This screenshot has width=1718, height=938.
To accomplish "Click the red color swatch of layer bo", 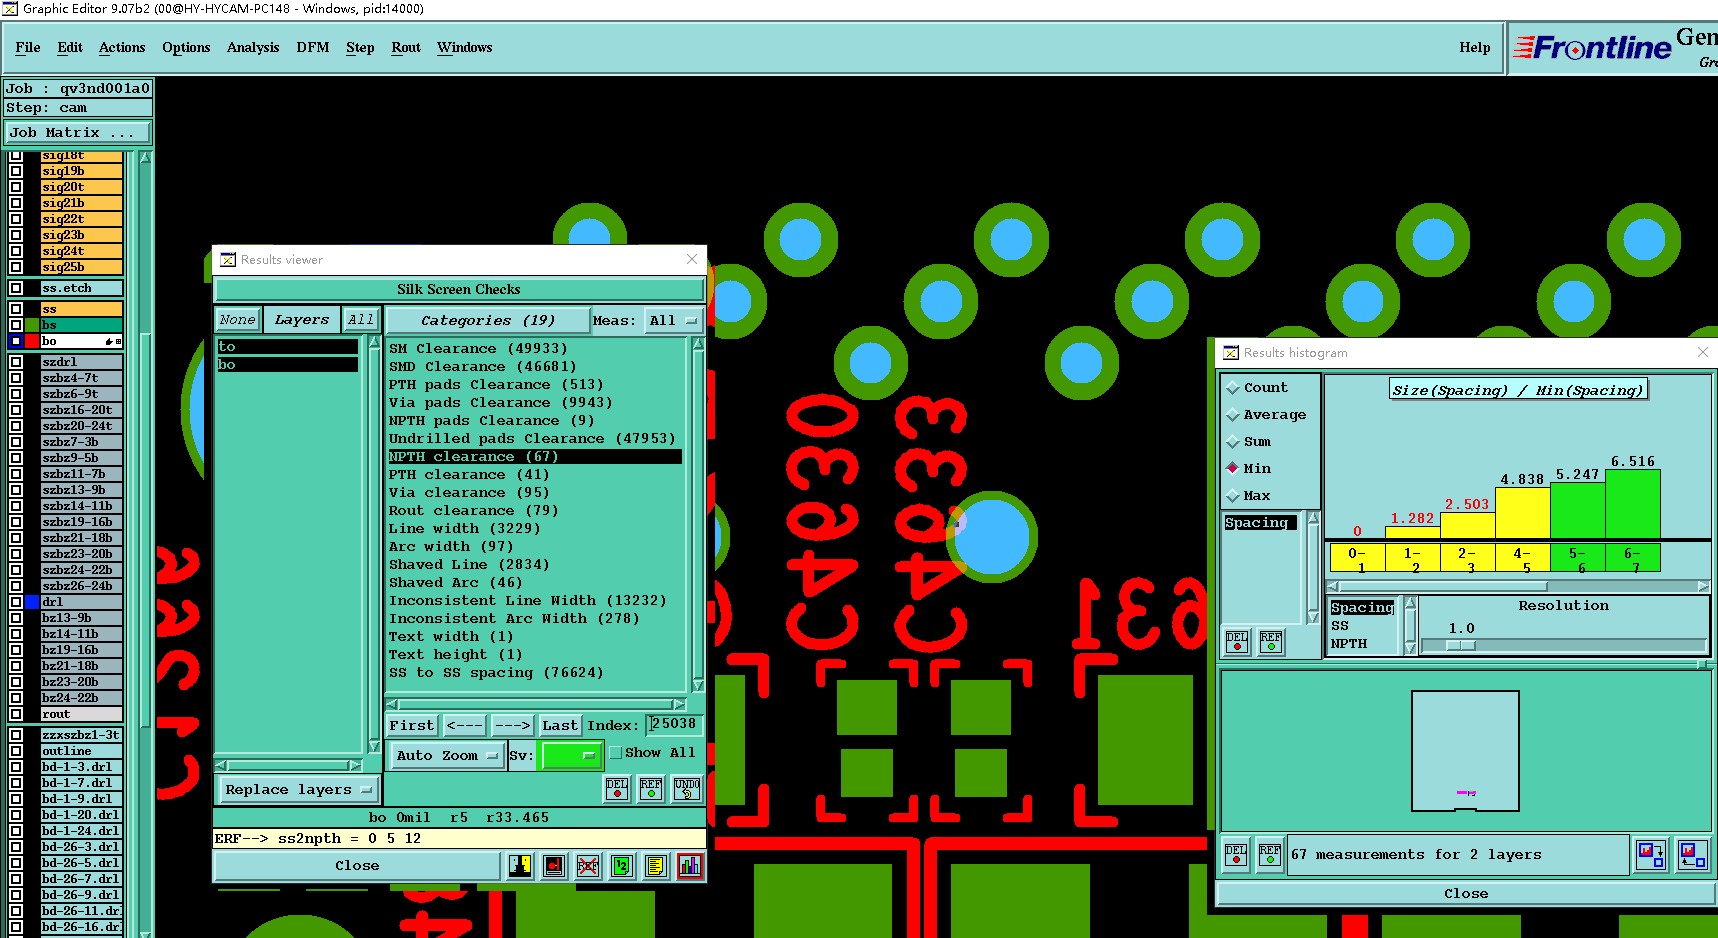I will coord(32,341).
